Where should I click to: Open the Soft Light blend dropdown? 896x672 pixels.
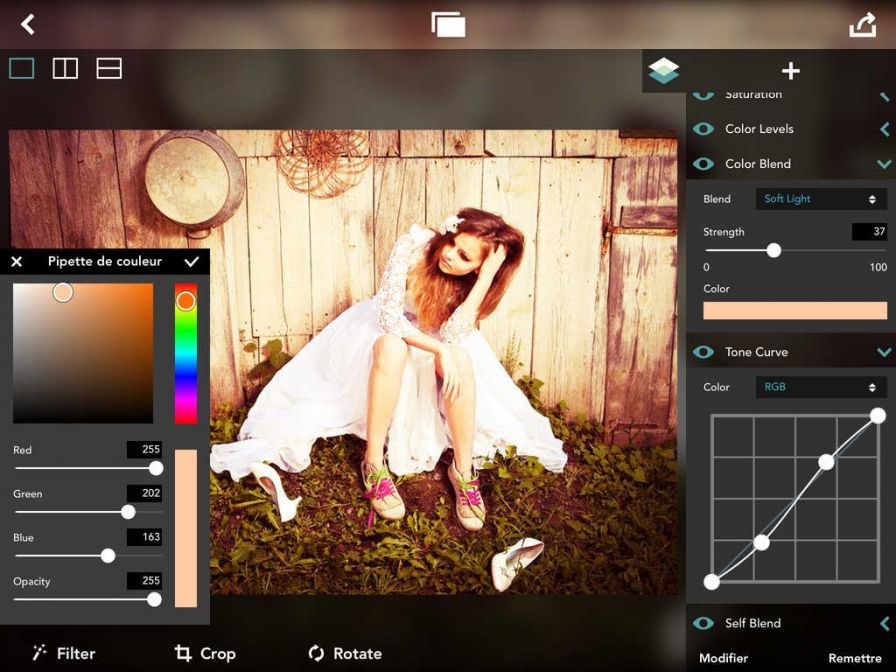(x=820, y=199)
